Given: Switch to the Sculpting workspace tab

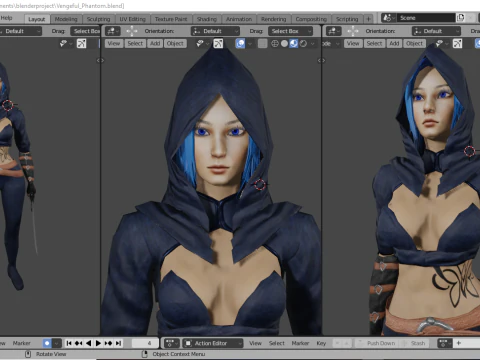Looking at the screenshot, I should [98, 19].
